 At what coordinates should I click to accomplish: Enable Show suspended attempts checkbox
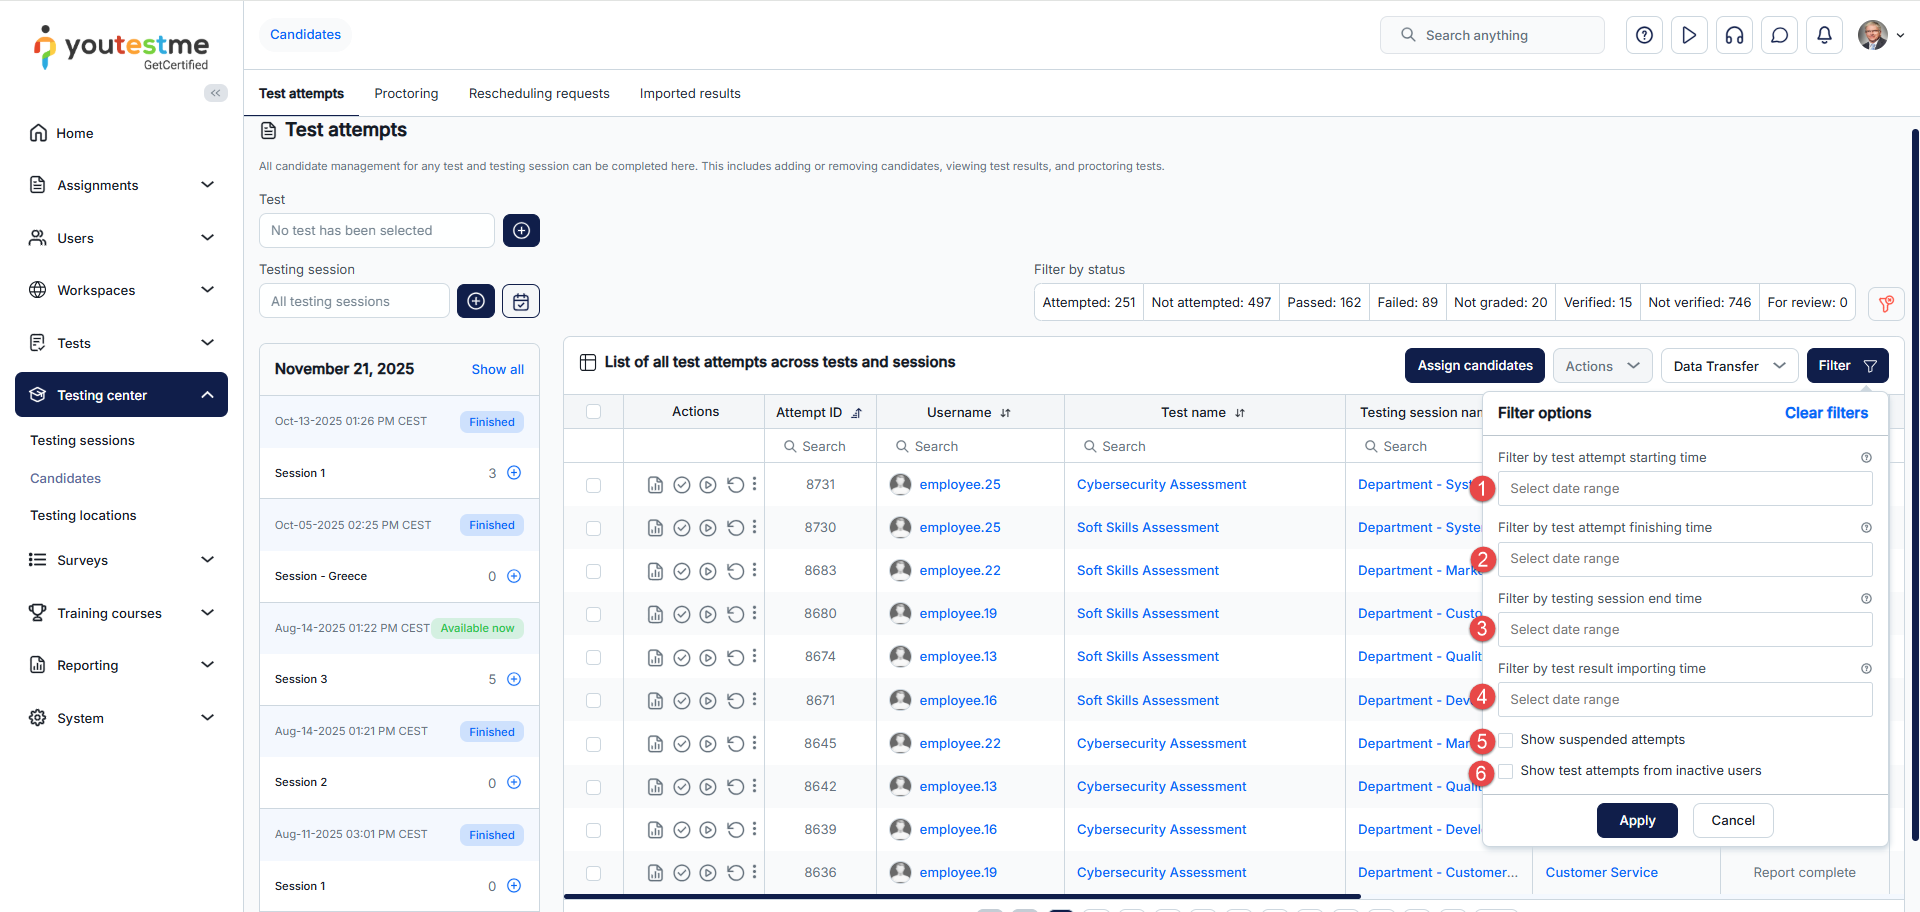point(1506,740)
